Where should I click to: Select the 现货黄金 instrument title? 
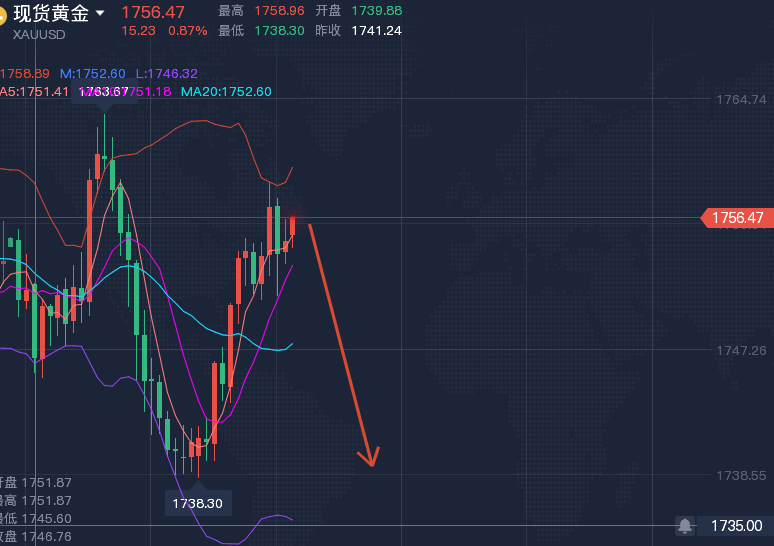(x=51, y=13)
